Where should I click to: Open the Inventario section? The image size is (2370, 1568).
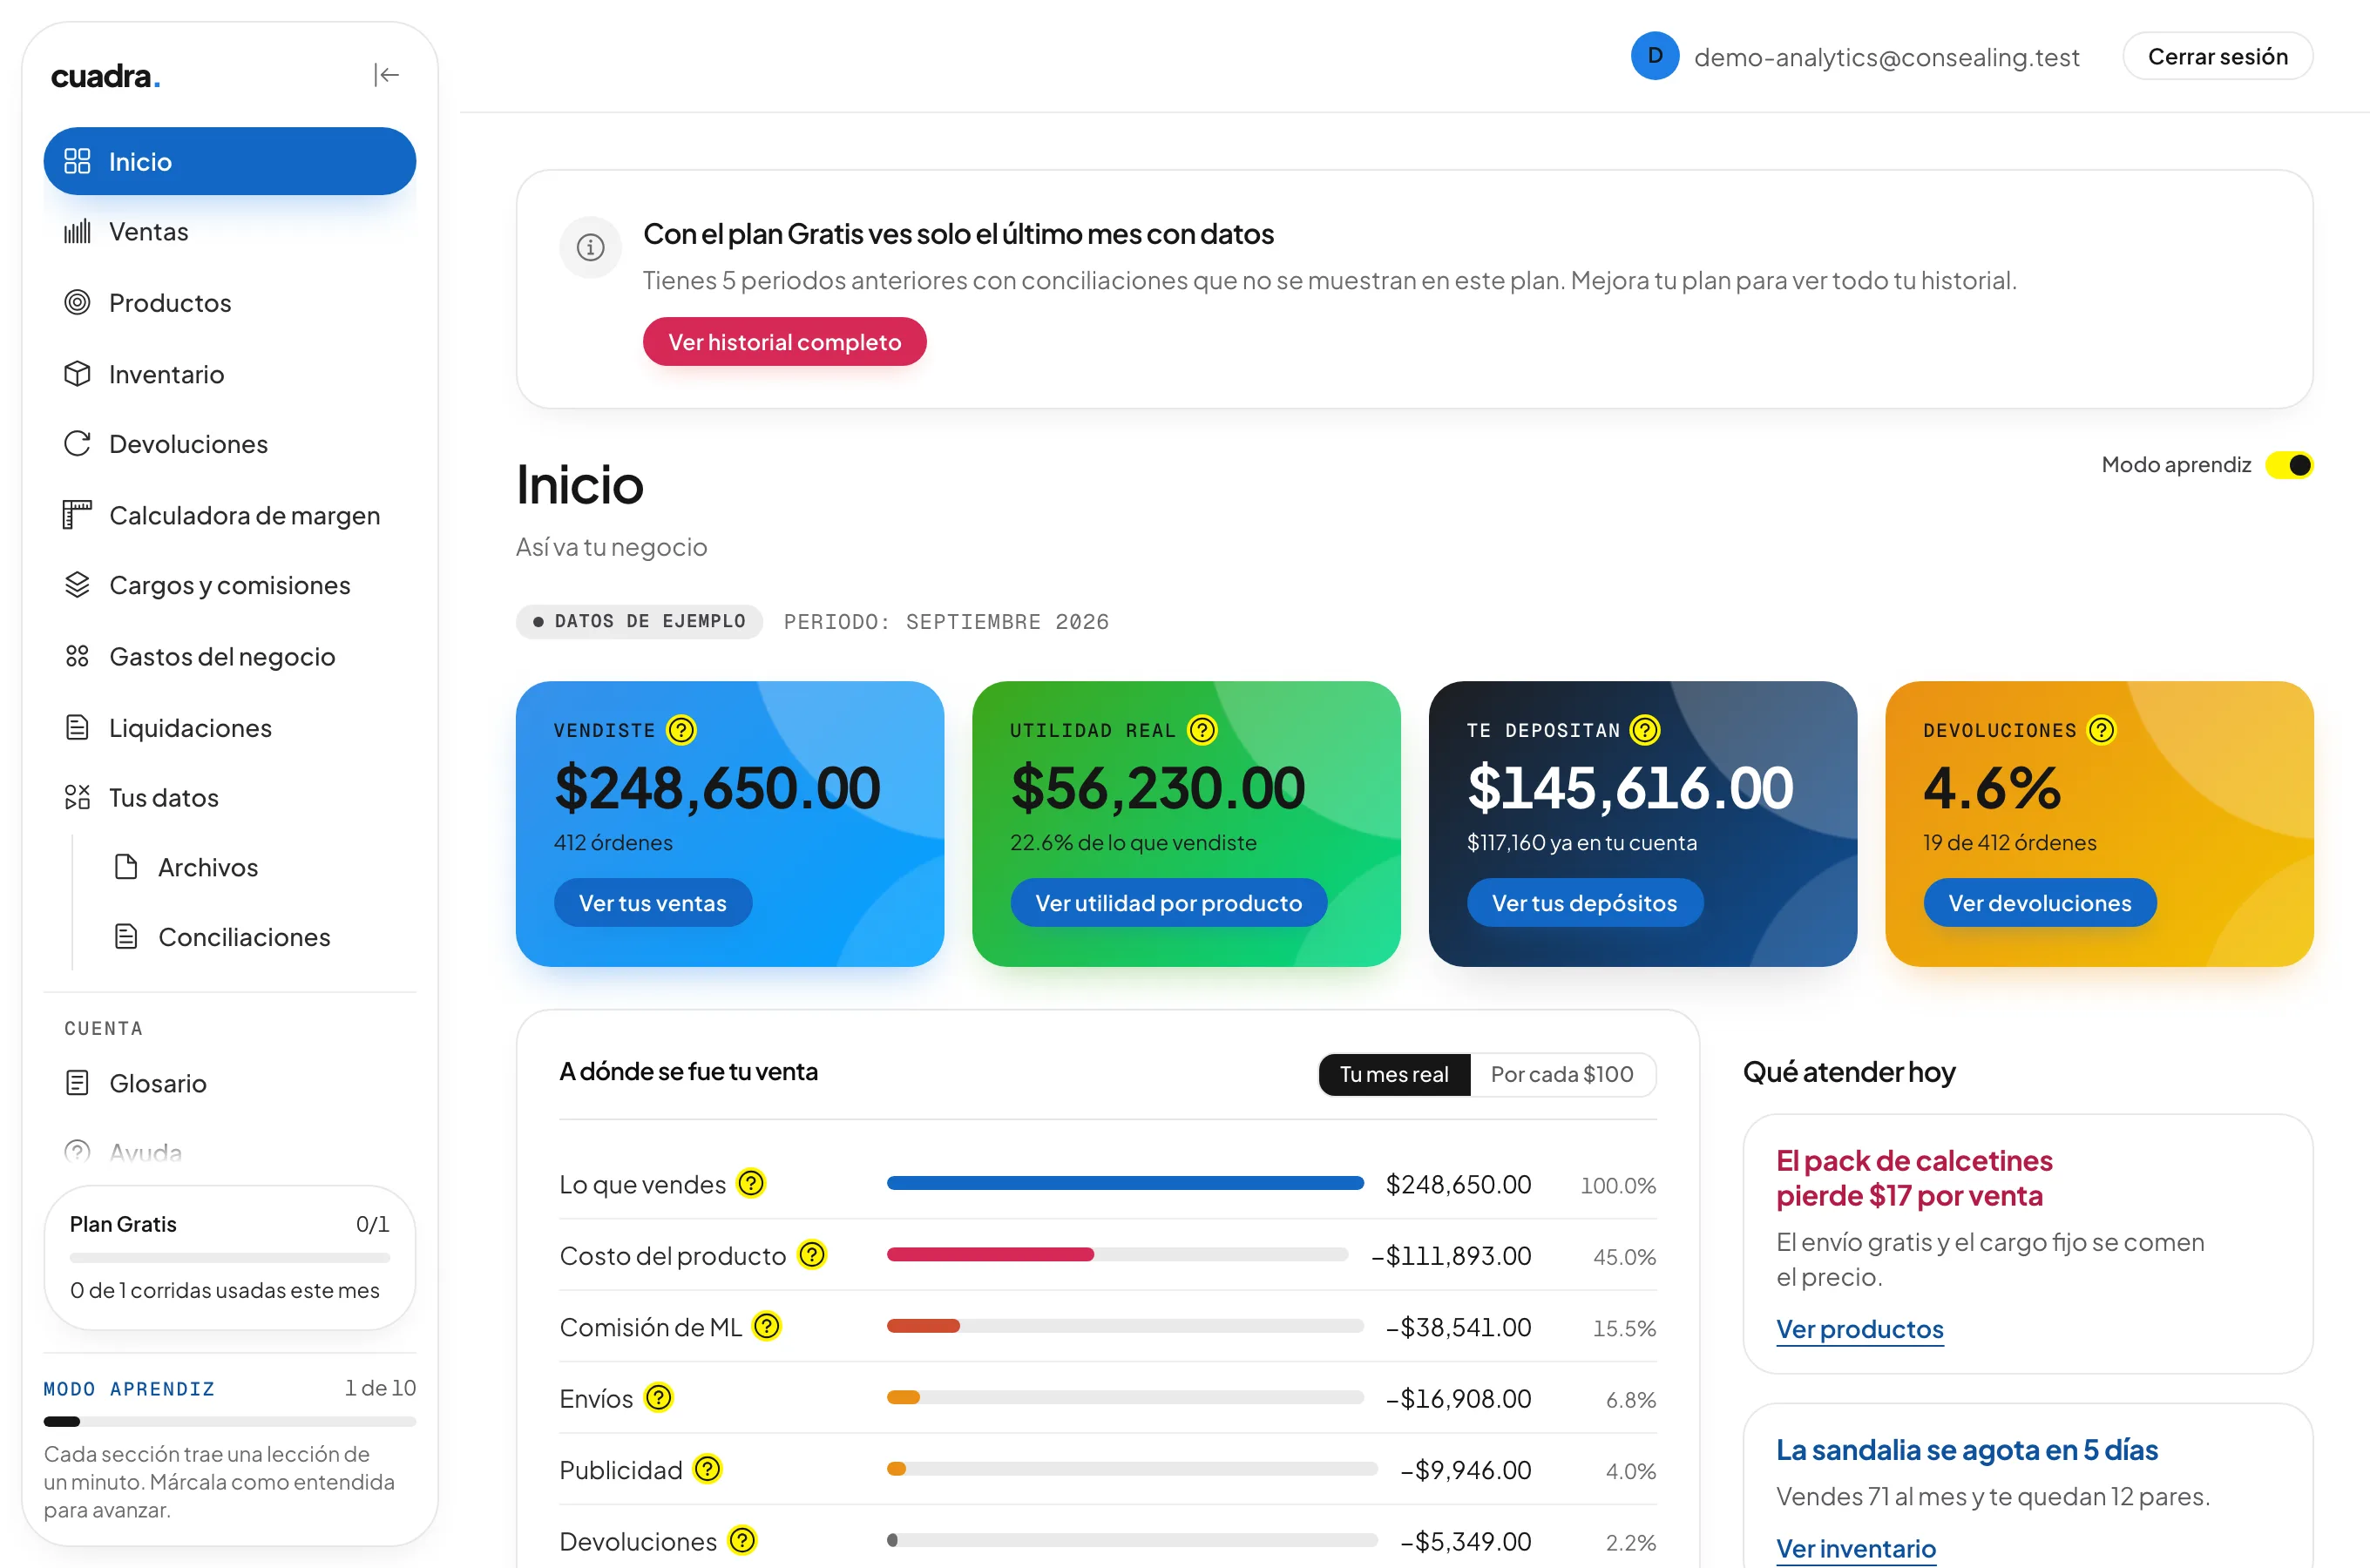coord(230,374)
